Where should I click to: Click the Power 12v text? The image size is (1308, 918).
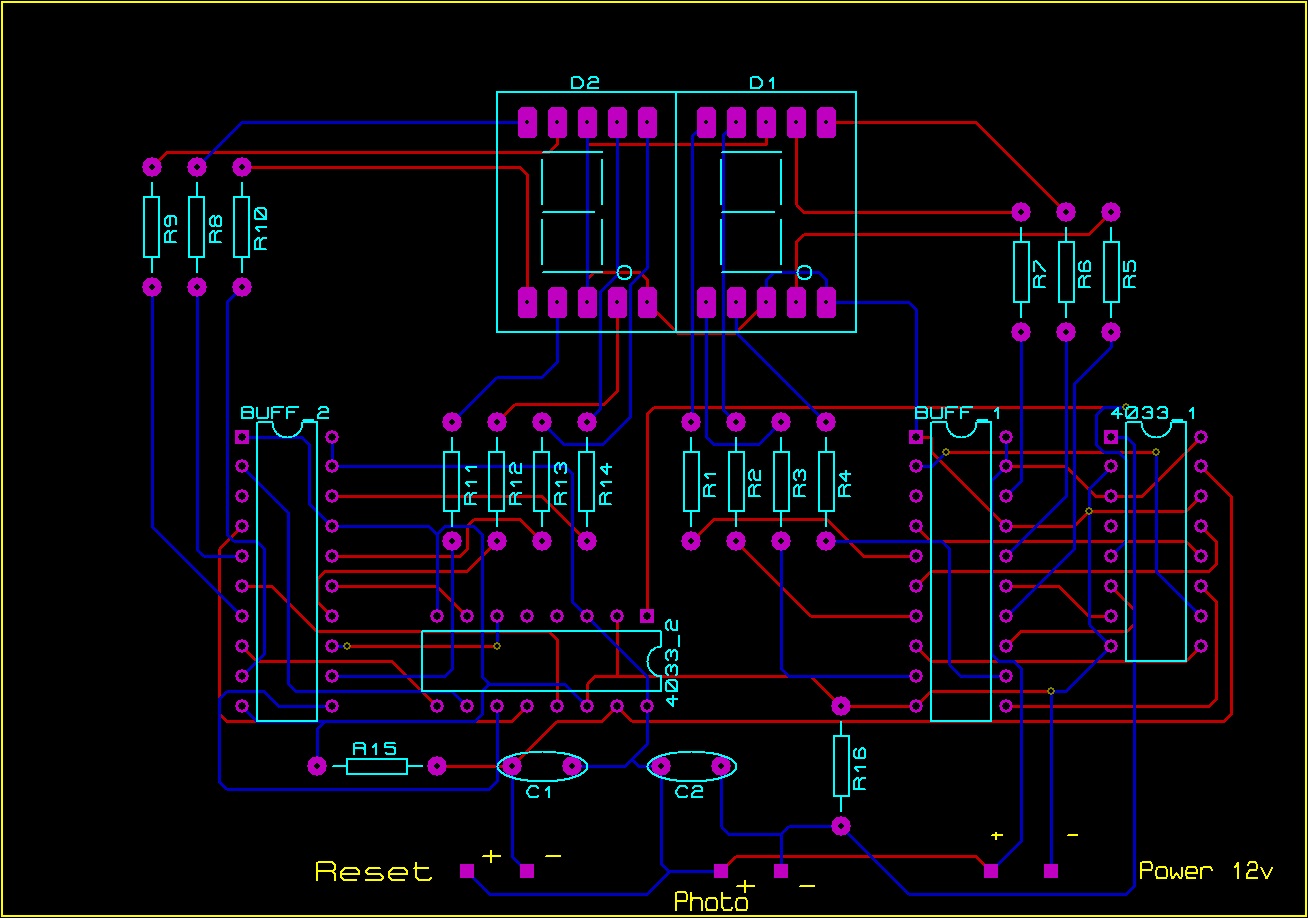point(1206,871)
